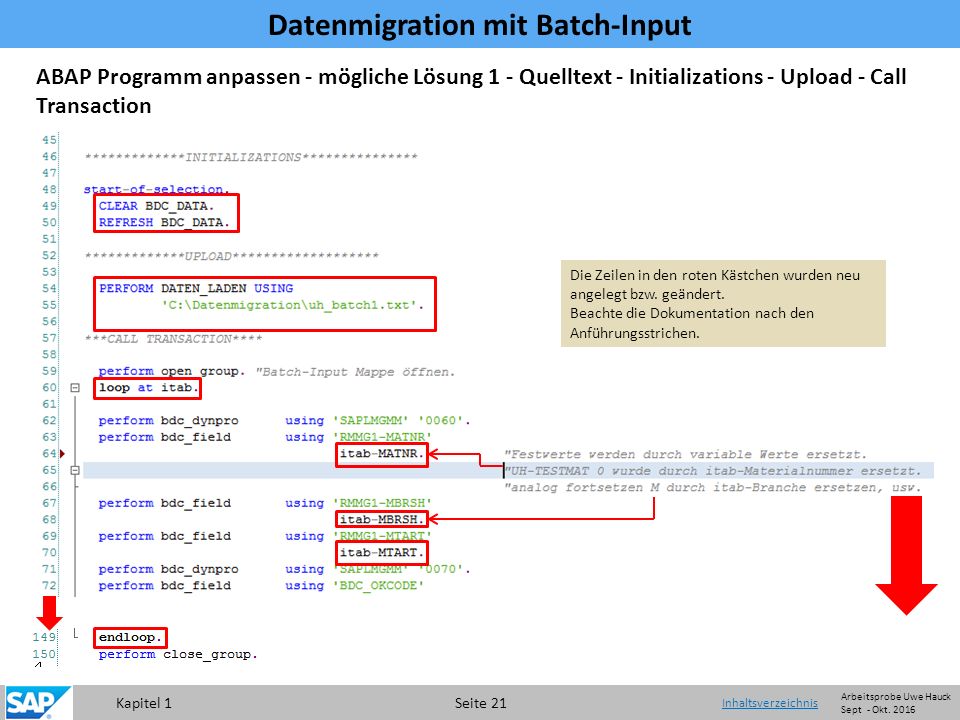Click 'itab-MTART.' in the code
The width and height of the screenshot is (960, 720).
pos(382,553)
